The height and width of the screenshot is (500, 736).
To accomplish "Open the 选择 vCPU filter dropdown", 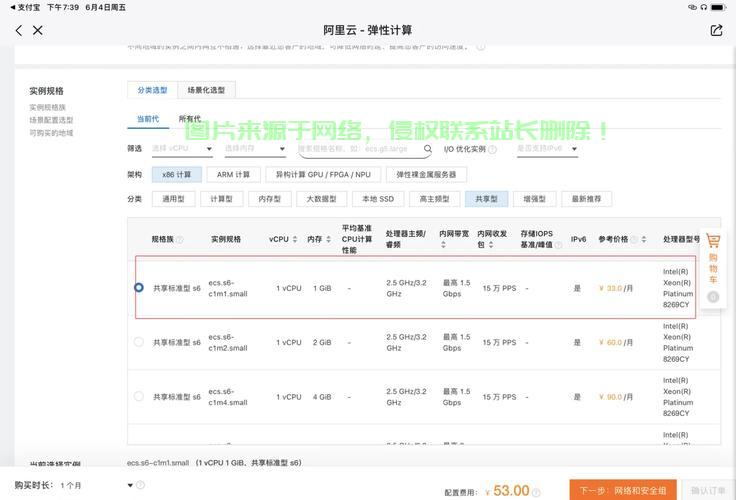I will click(182, 149).
